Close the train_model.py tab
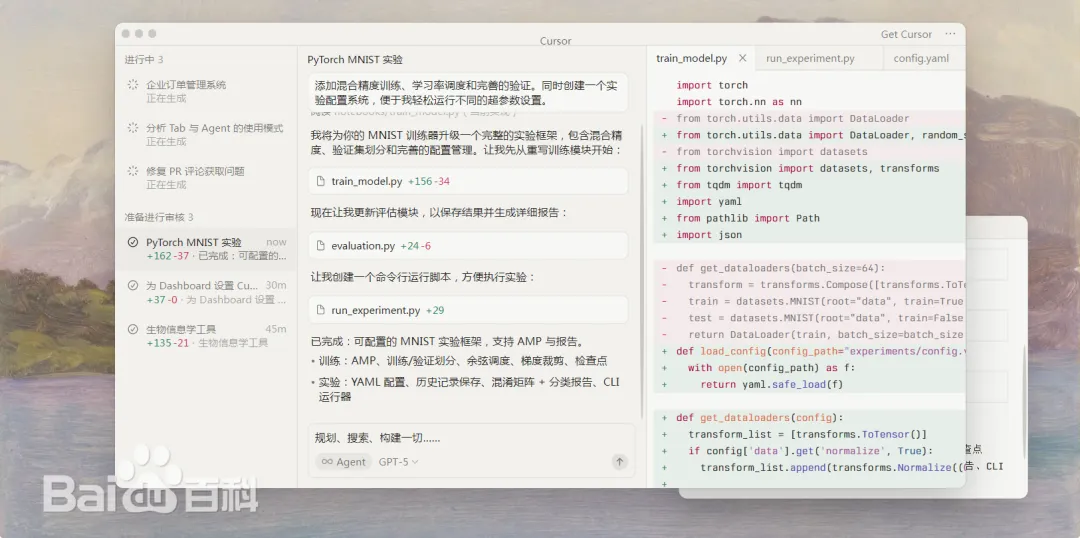The height and width of the screenshot is (538, 1080). pos(742,59)
